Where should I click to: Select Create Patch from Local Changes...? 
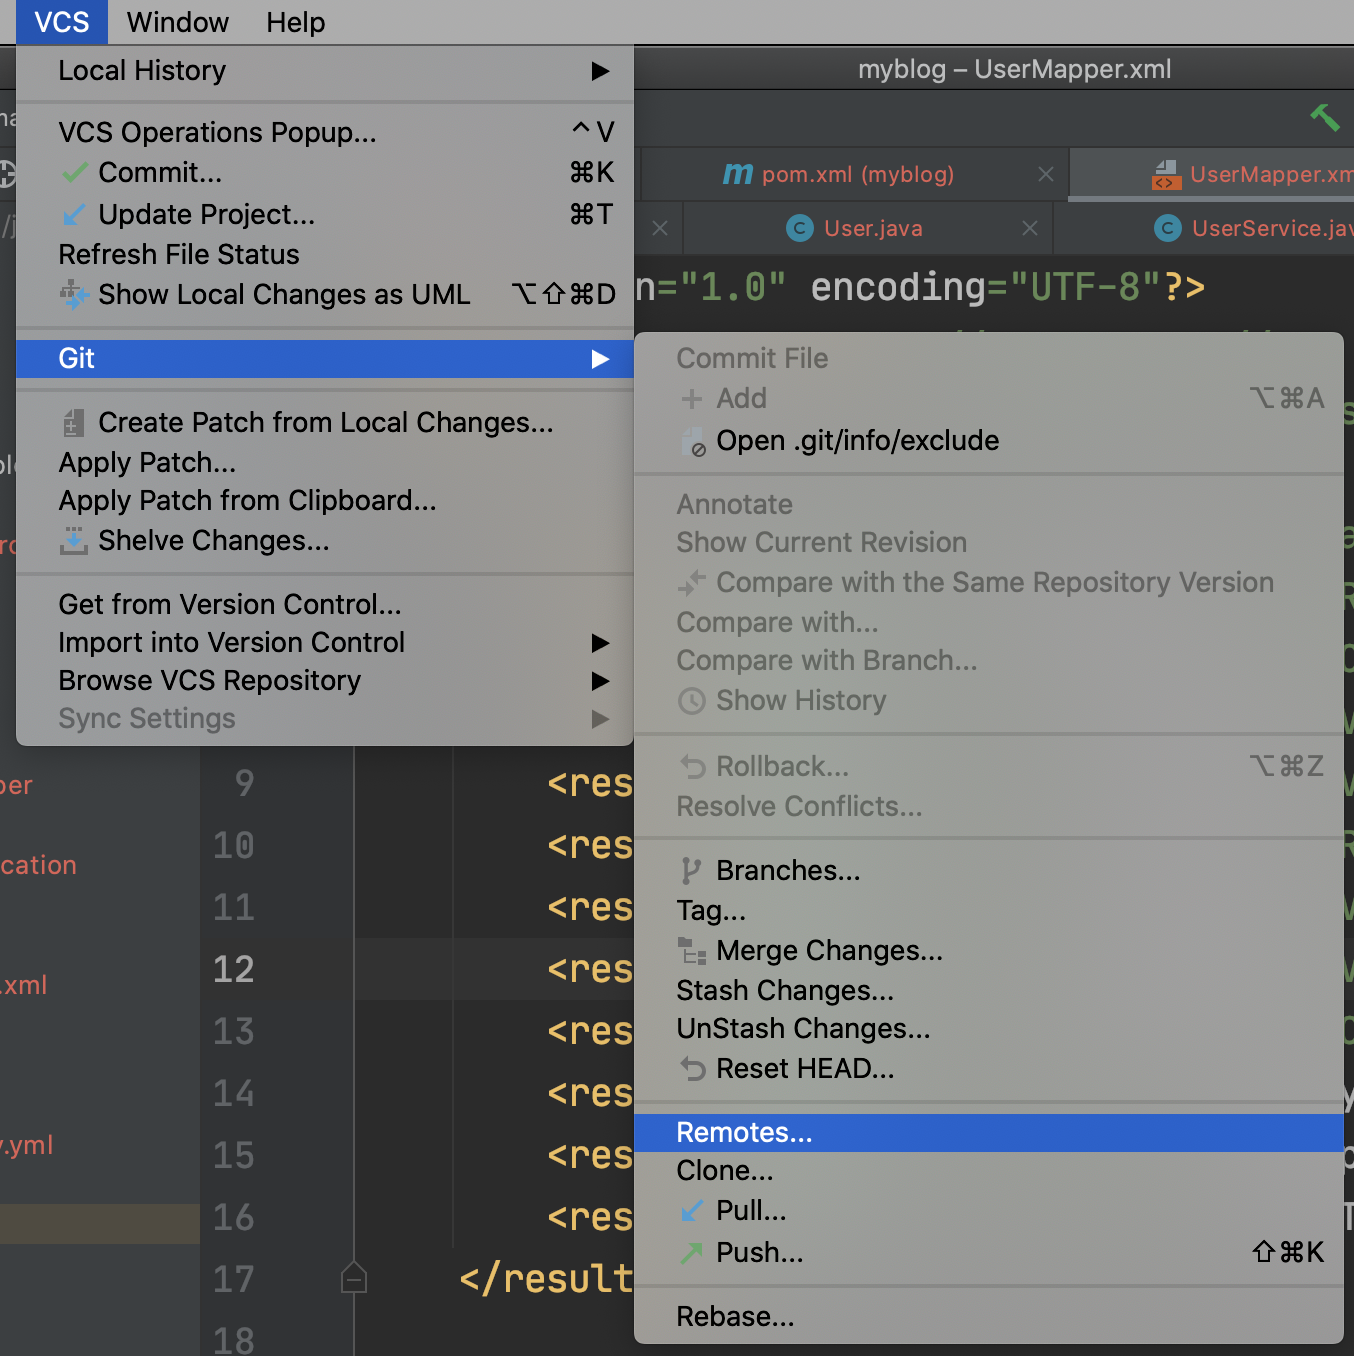coord(325,423)
